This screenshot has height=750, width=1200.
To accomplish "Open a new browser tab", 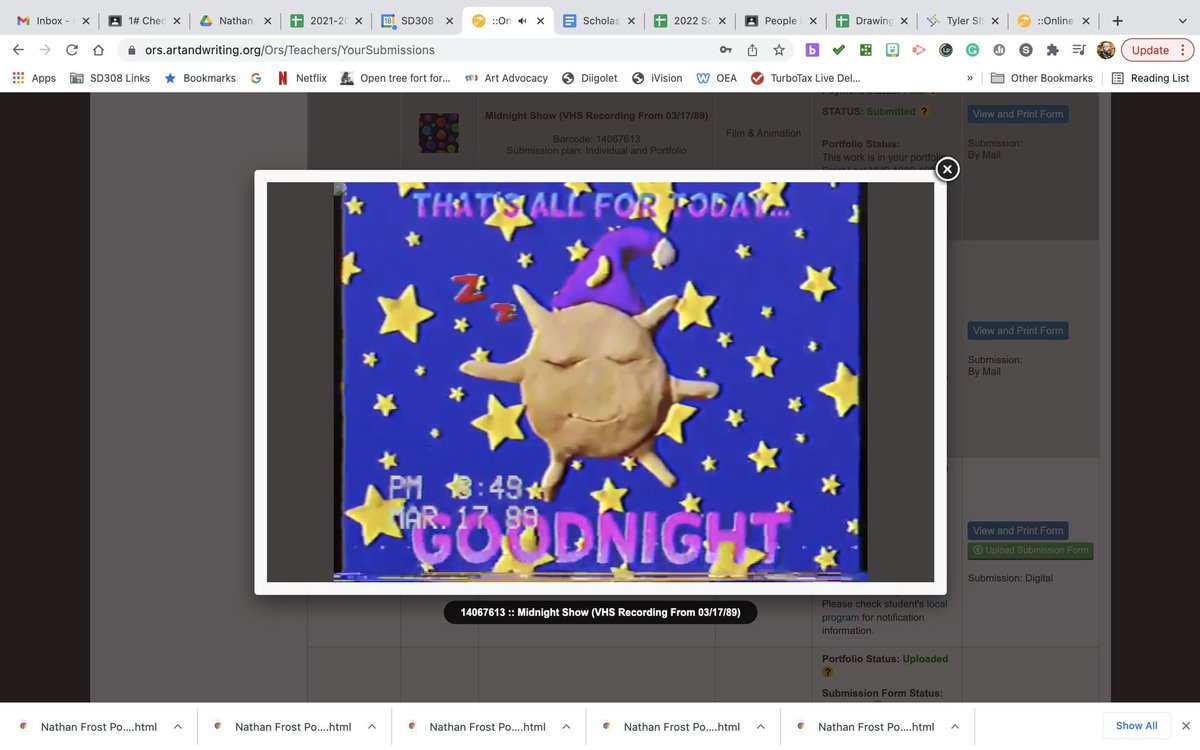I will pyautogui.click(x=1117, y=20).
